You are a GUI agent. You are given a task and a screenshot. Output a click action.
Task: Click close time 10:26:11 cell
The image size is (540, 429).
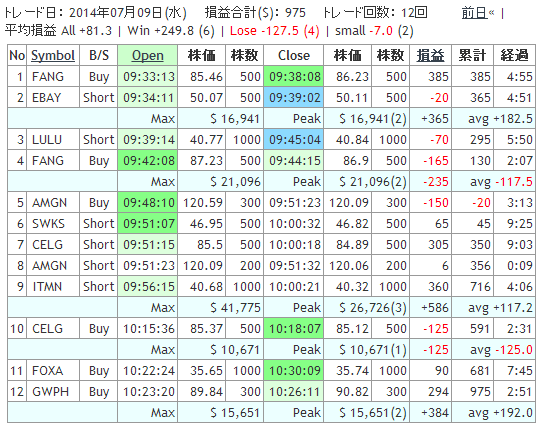click(294, 391)
